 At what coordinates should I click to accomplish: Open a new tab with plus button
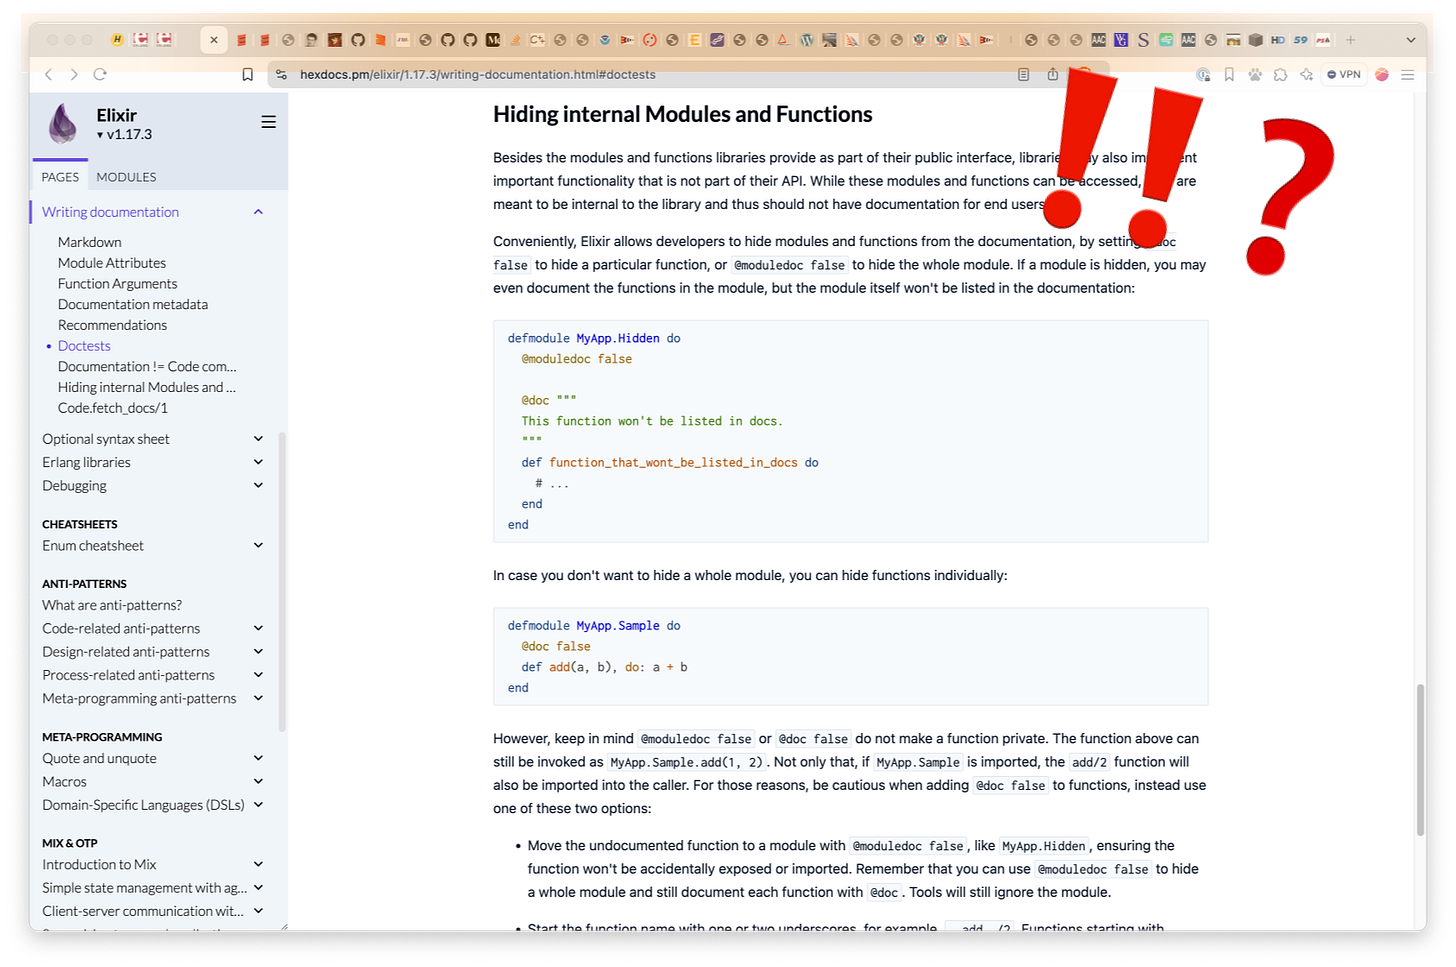pos(1350,40)
